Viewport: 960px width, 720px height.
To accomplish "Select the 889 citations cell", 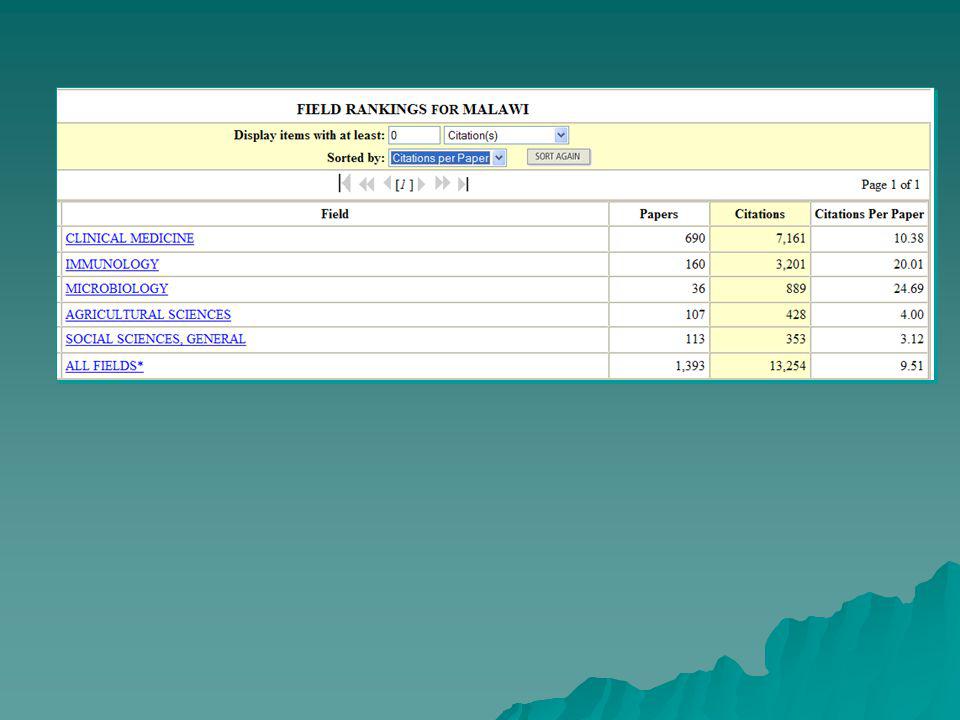I will [x=760, y=289].
